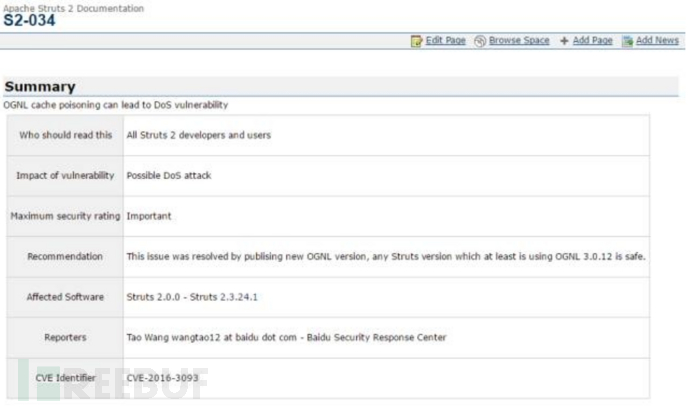Click 'All Struts 2 developers and users'

(198, 135)
